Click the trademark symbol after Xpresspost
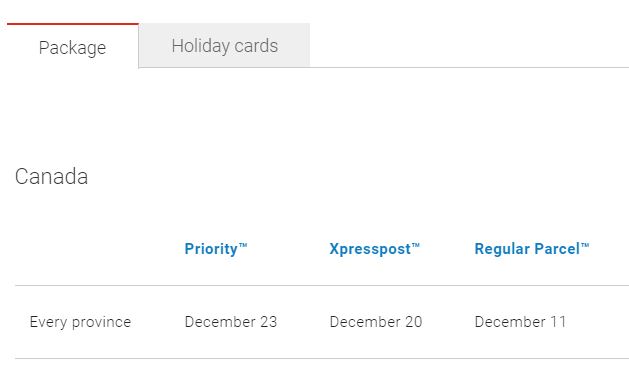Screen dimensions: 629x367 [415, 245]
